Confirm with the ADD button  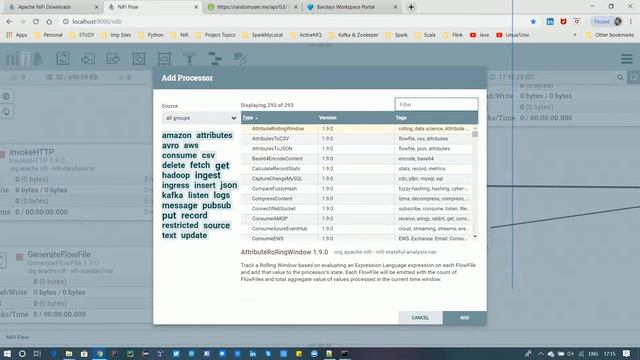464,318
